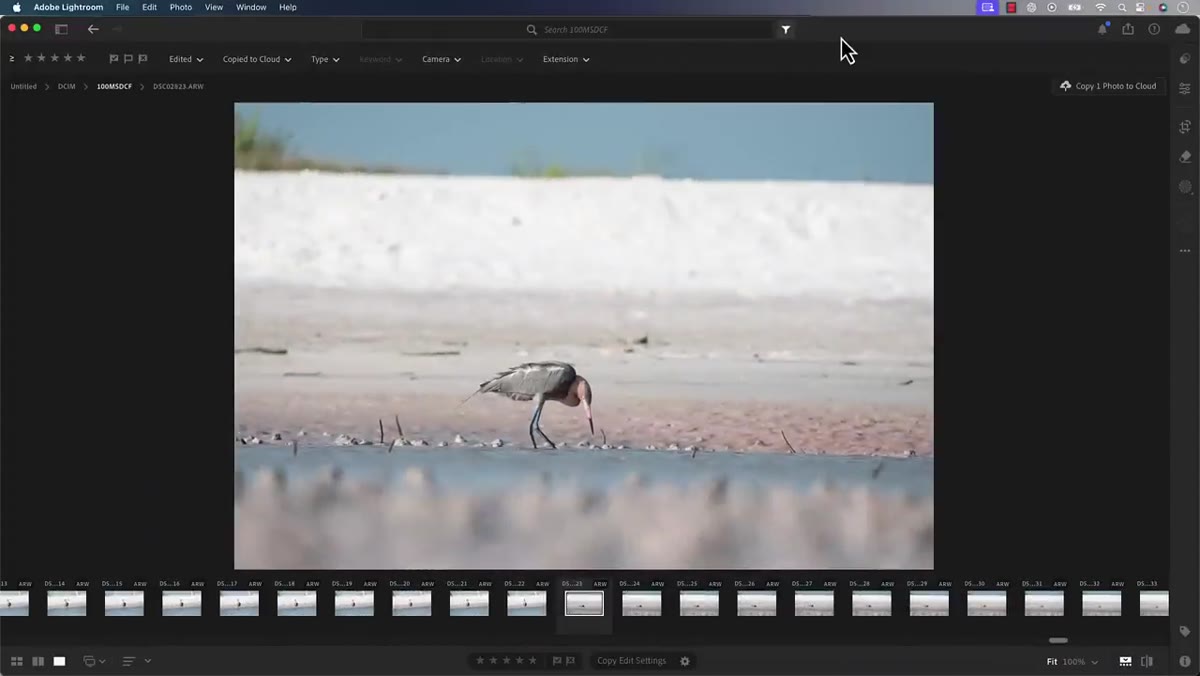Open macOS Spotlight search icon
The height and width of the screenshot is (676, 1200).
(1122, 7)
